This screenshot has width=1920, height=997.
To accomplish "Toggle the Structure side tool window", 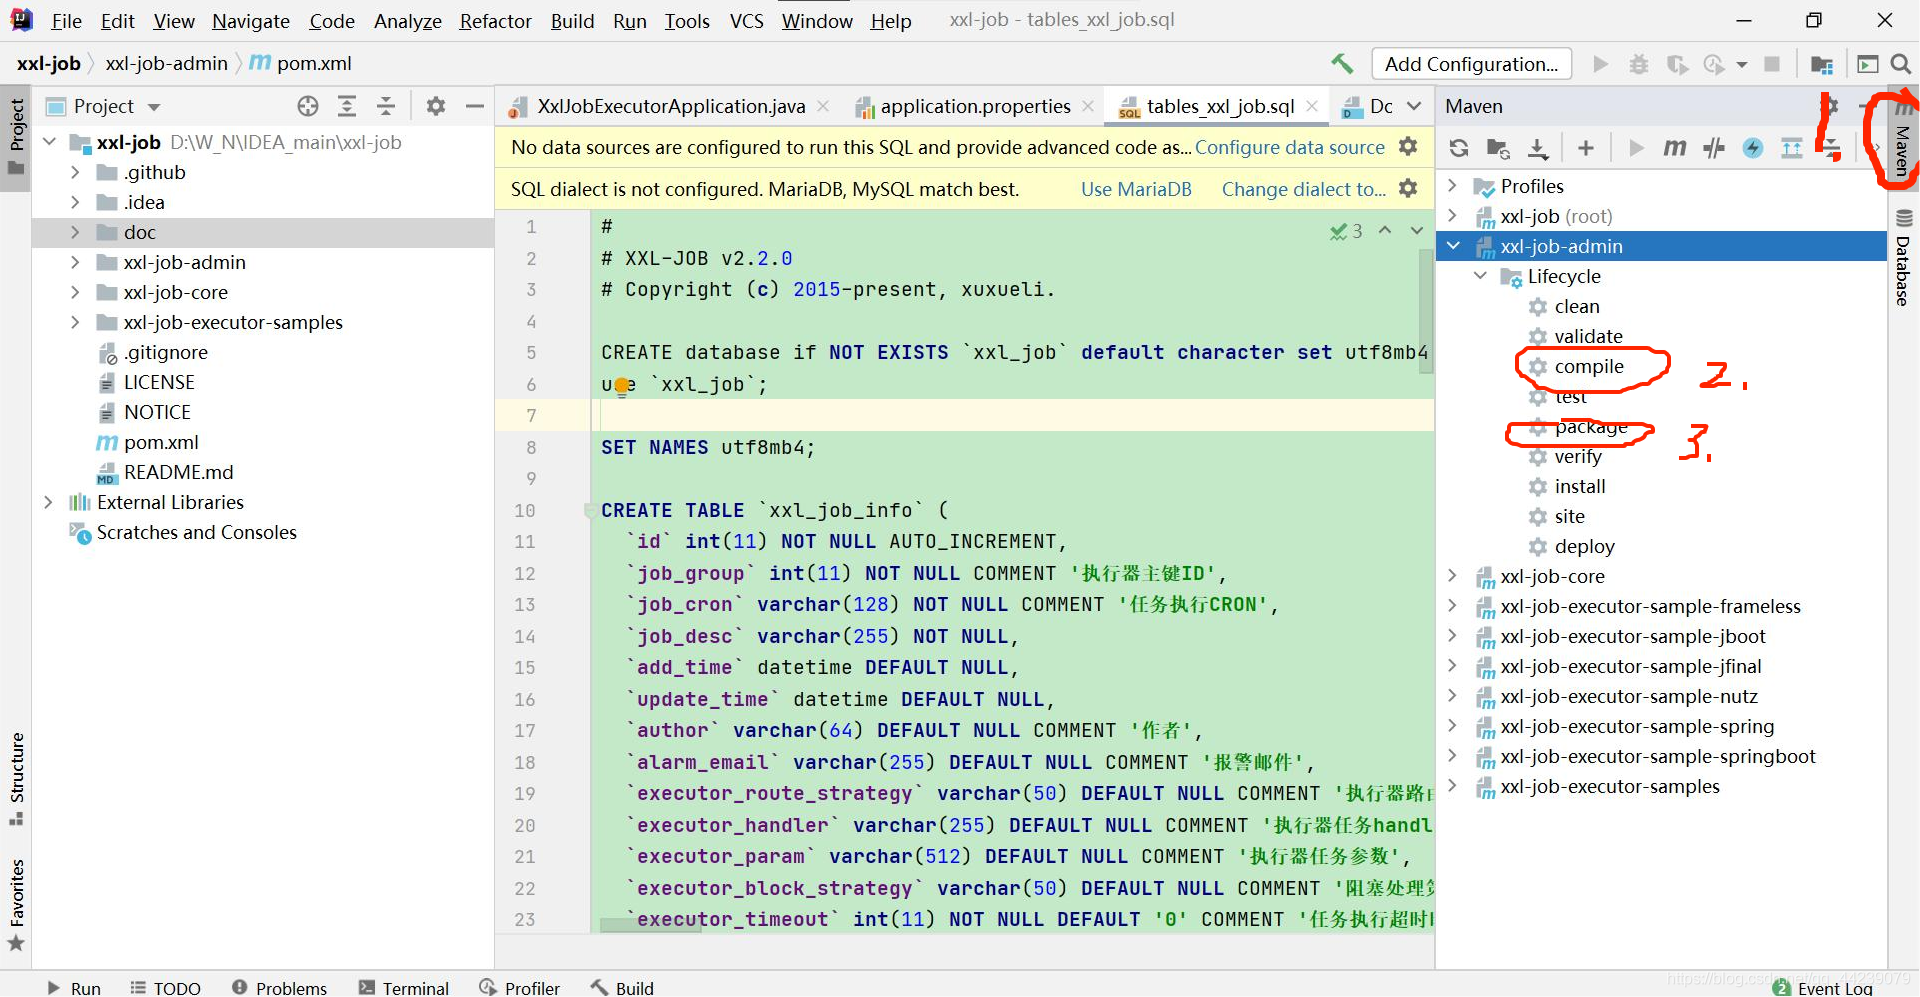I will (x=17, y=779).
